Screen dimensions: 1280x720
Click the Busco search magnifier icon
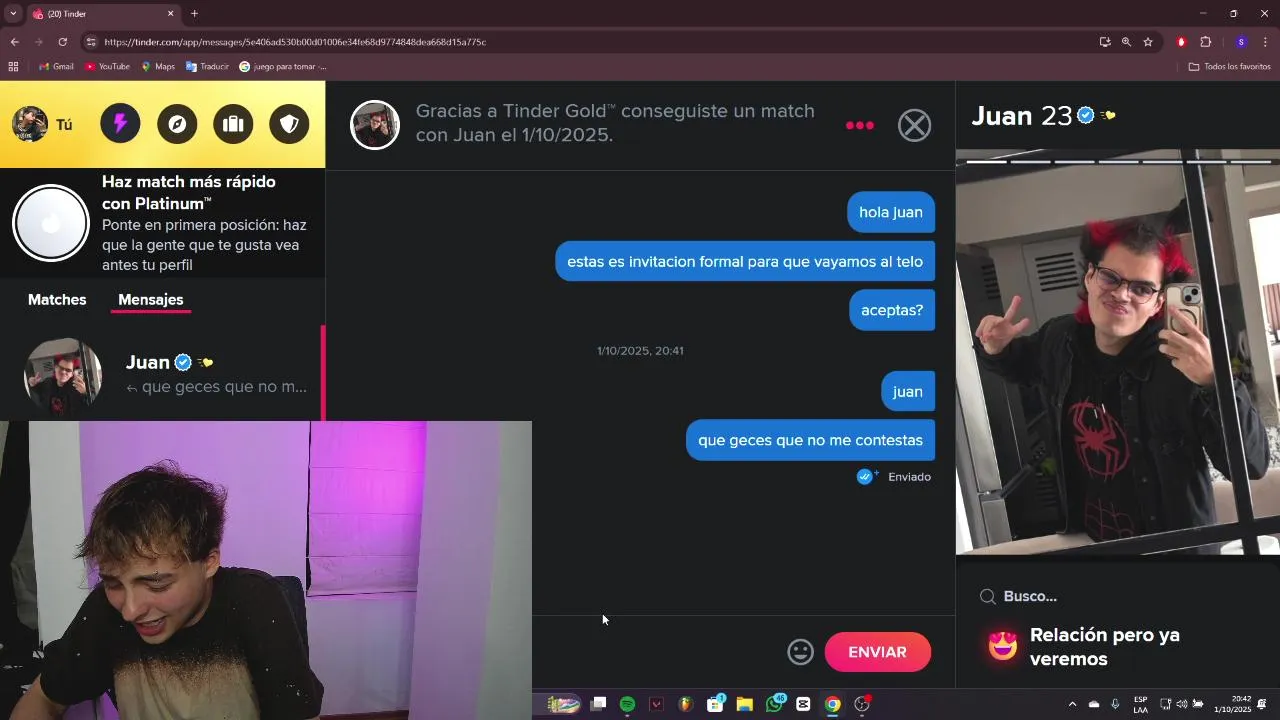pos(988,596)
